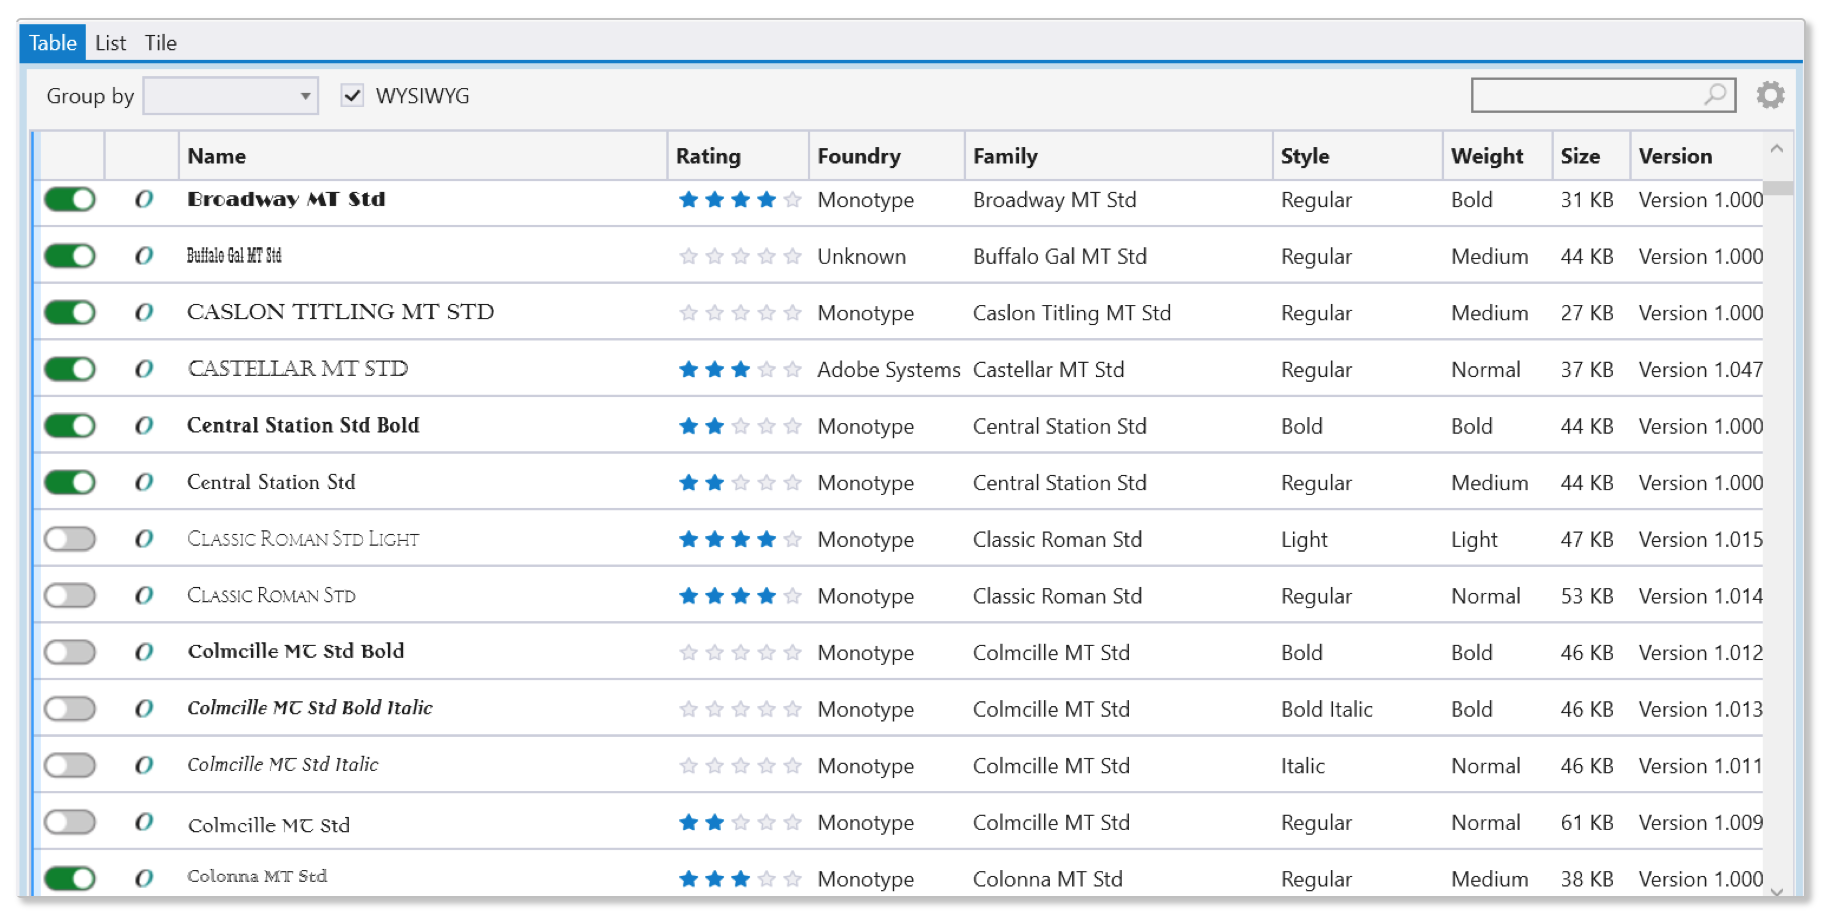Click the vertical scrollbar thumb
This screenshot has width=1824, height=920.
pos(1777,188)
